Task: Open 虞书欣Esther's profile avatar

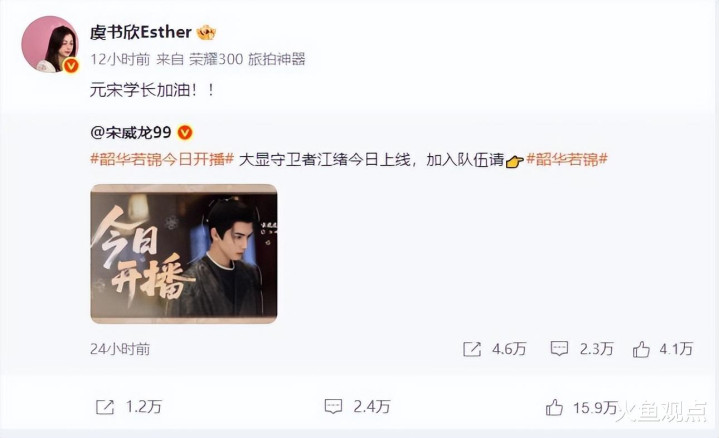Action: pos(50,44)
